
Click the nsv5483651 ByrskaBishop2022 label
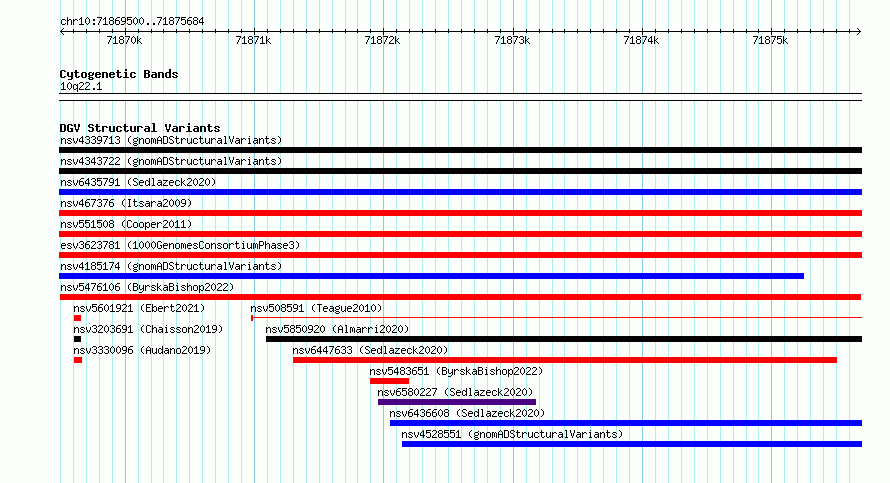pos(456,371)
